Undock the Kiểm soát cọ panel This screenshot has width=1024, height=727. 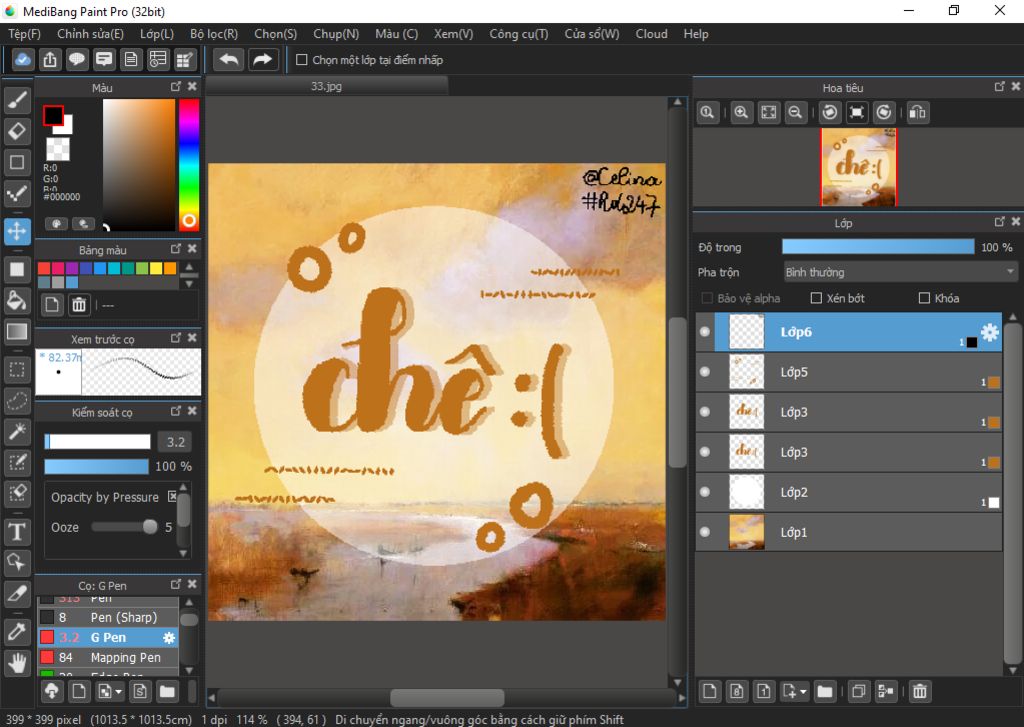[x=176, y=411]
